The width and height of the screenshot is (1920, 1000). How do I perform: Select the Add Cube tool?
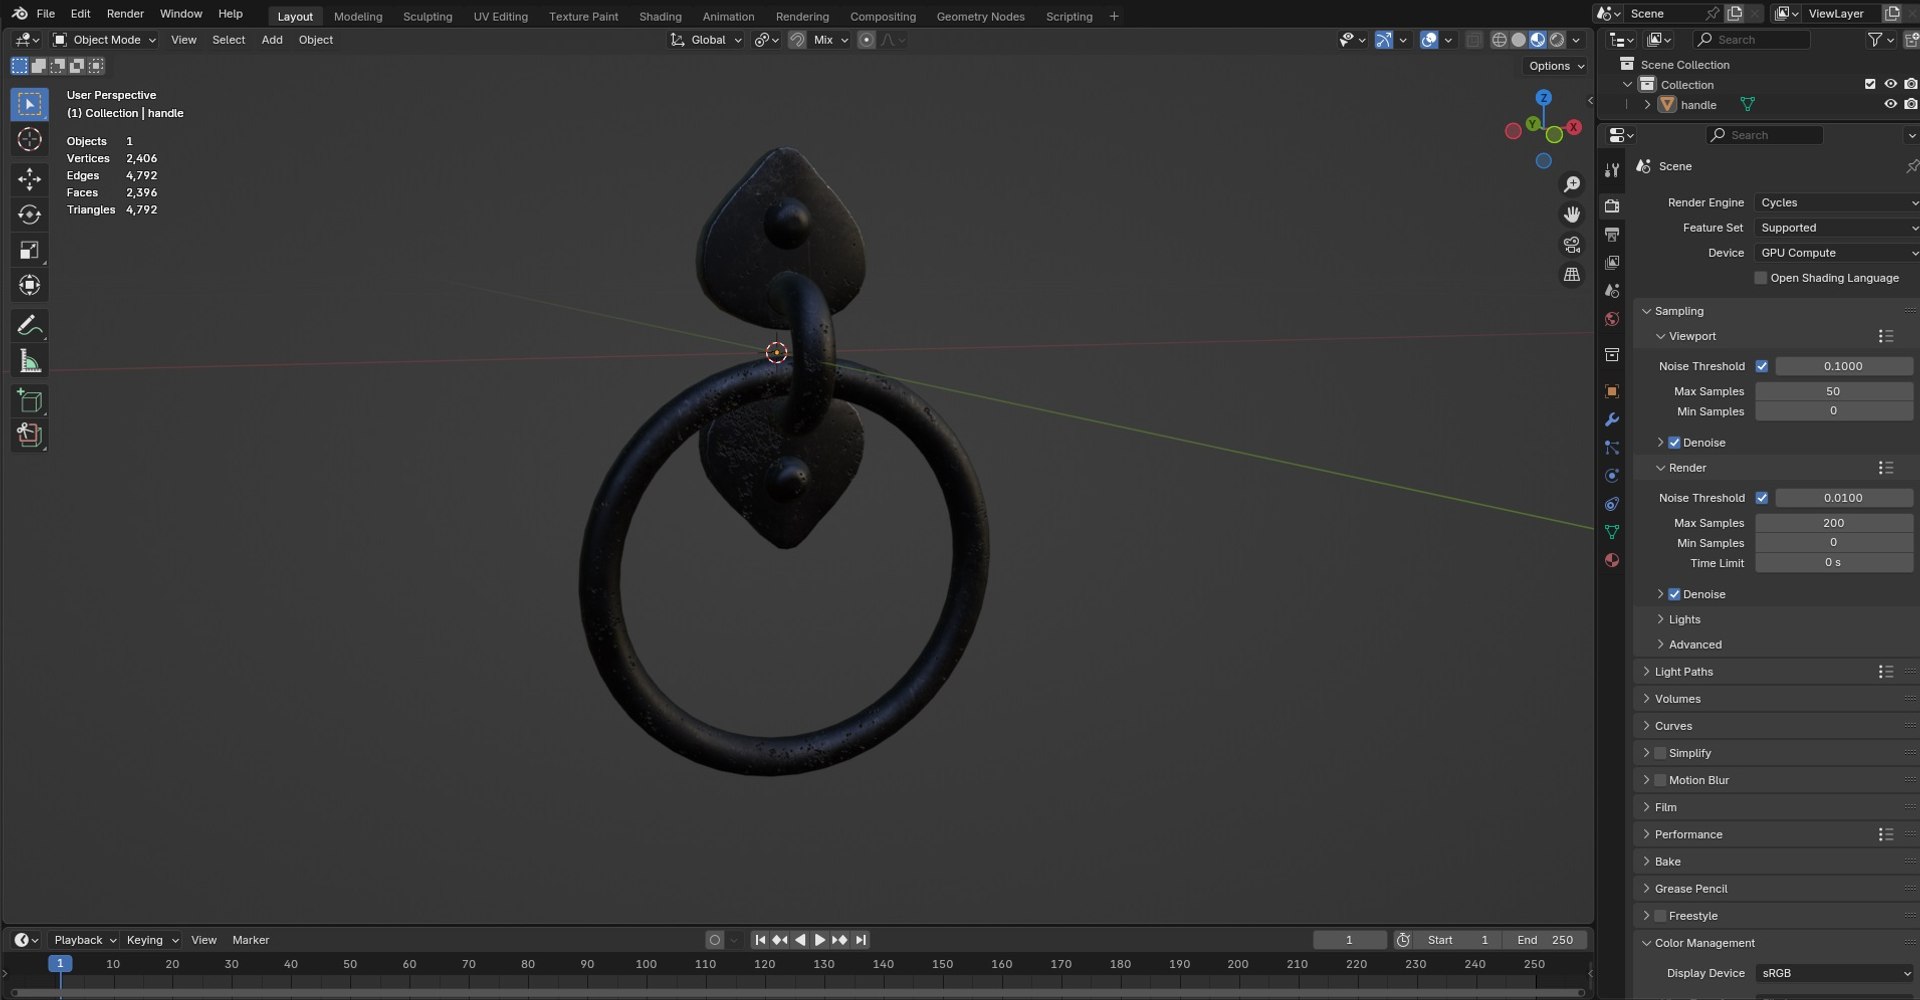(29, 401)
